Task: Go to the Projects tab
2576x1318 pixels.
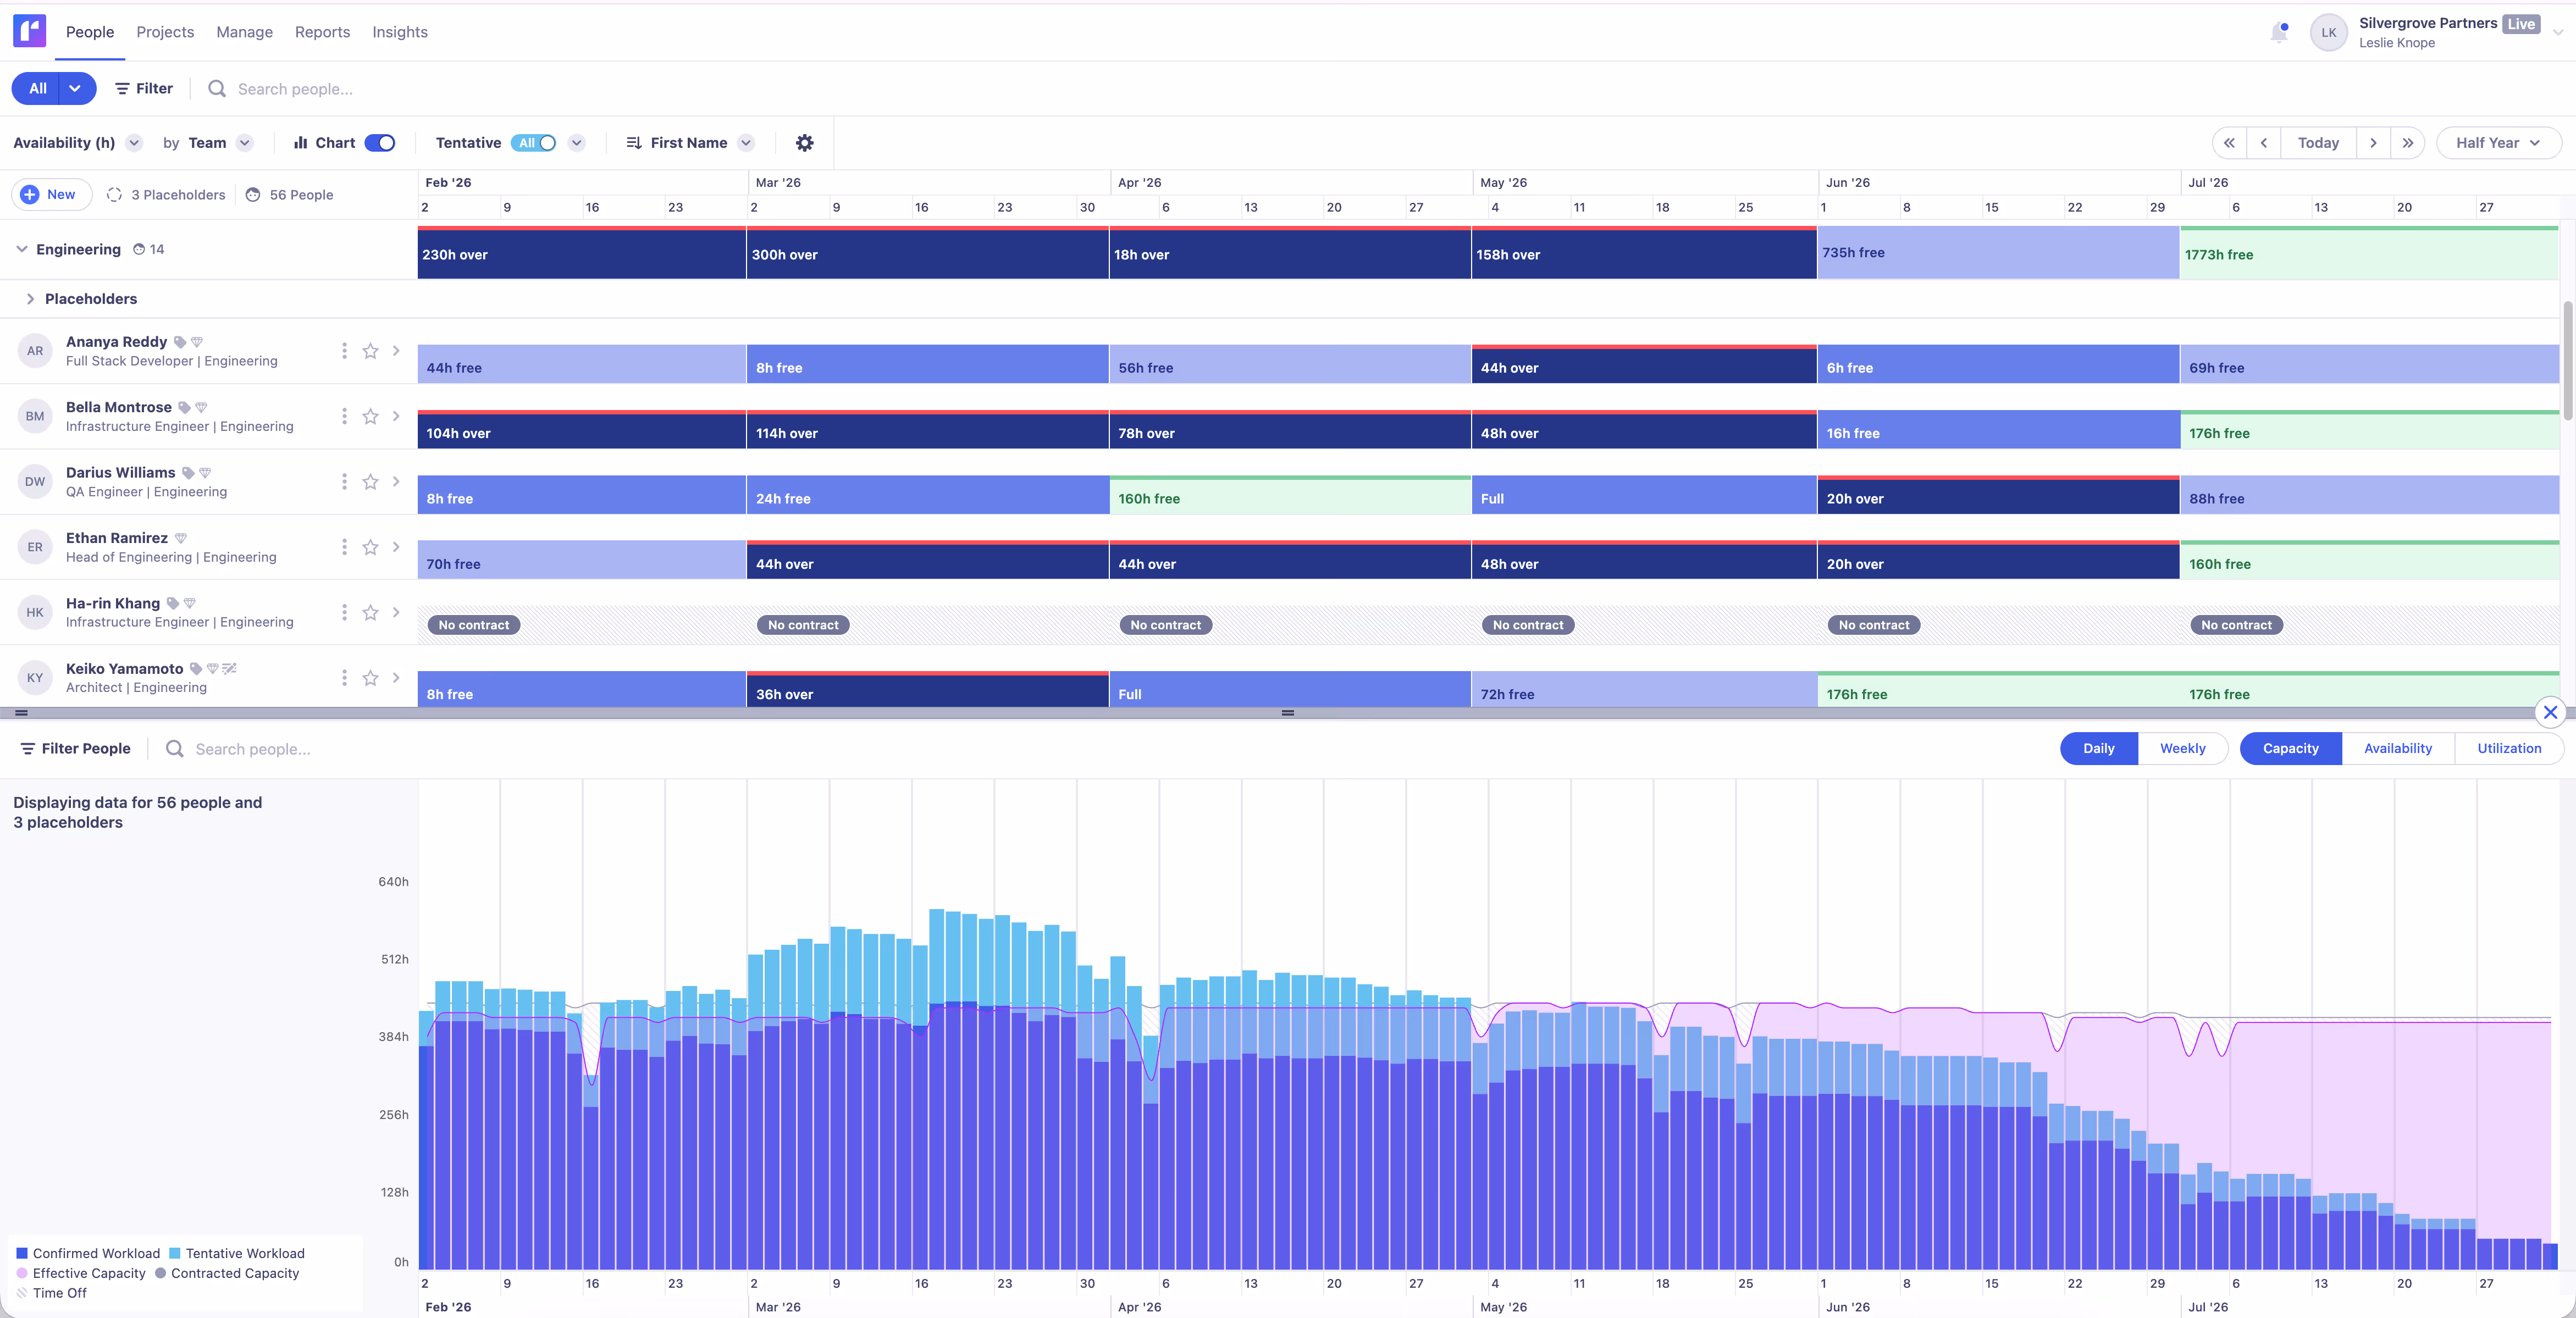Action: click(165, 32)
